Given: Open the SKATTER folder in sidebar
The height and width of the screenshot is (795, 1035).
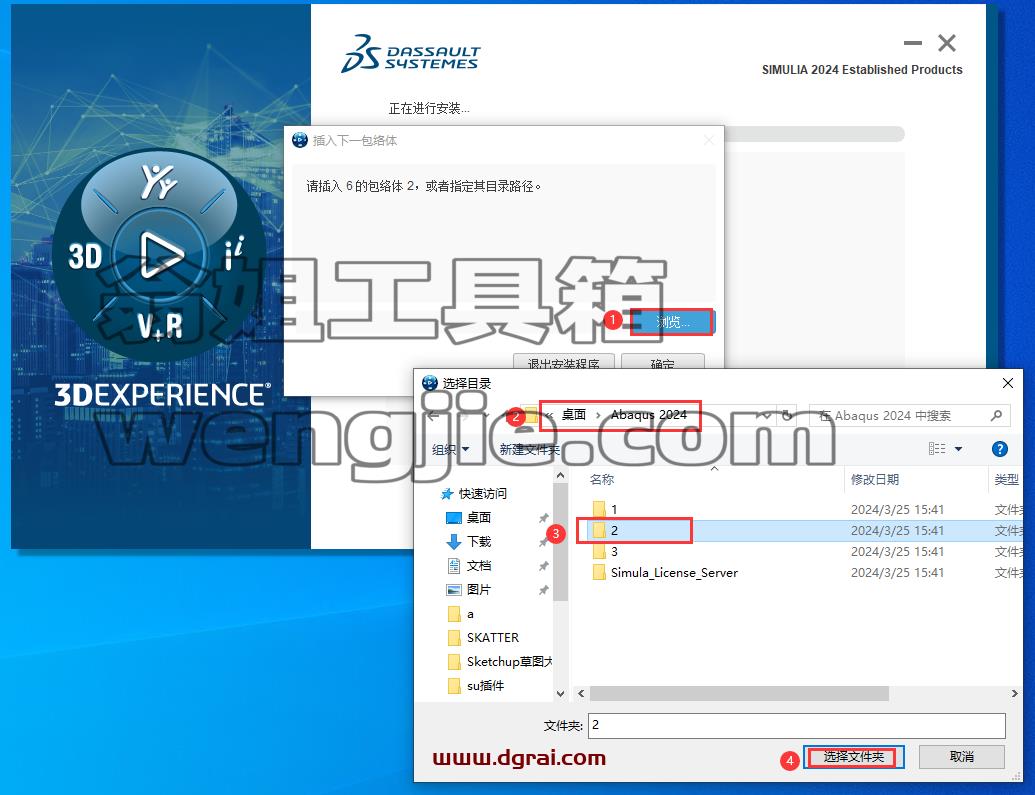Looking at the screenshot, I should [x=492, y=638].
